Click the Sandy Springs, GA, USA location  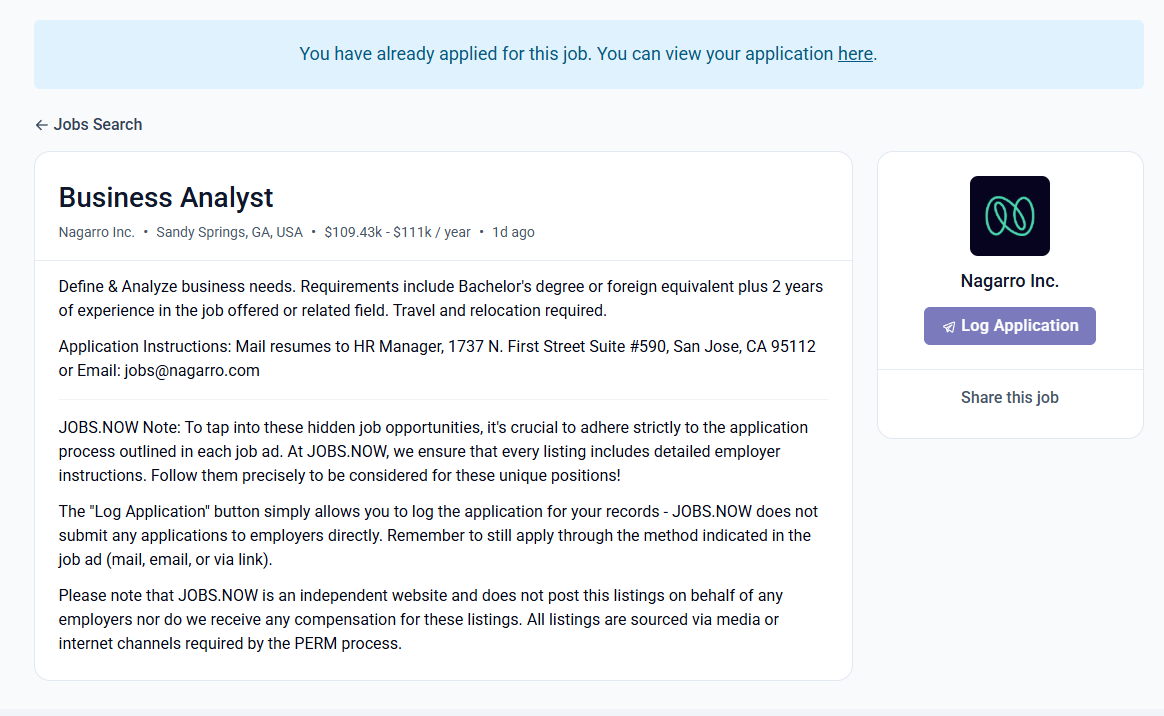229,232
